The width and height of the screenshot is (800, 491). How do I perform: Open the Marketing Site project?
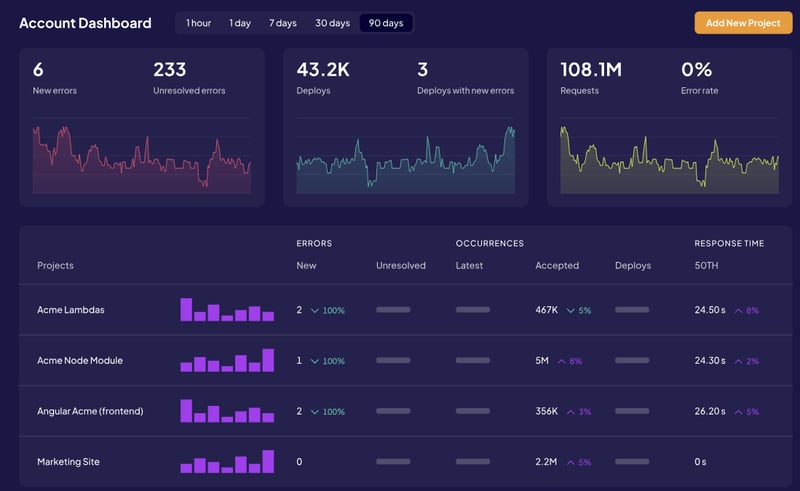point(68,462)
